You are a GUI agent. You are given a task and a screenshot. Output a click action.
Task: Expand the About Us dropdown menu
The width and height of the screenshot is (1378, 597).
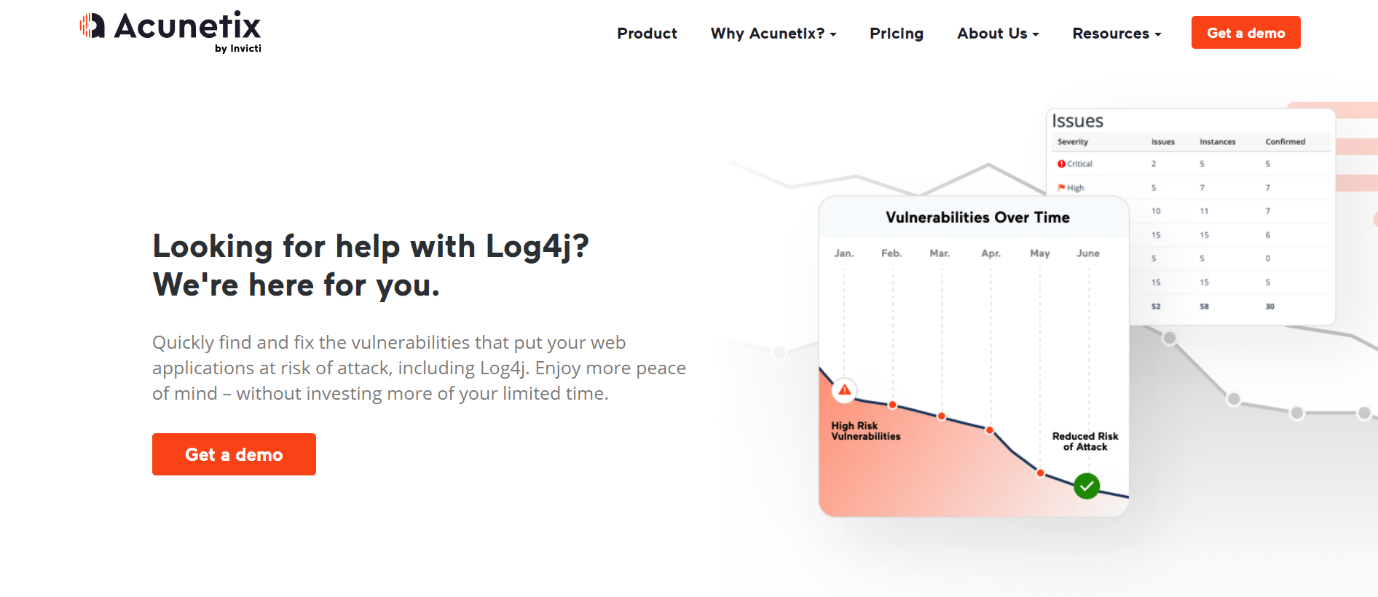coord(998,33)
